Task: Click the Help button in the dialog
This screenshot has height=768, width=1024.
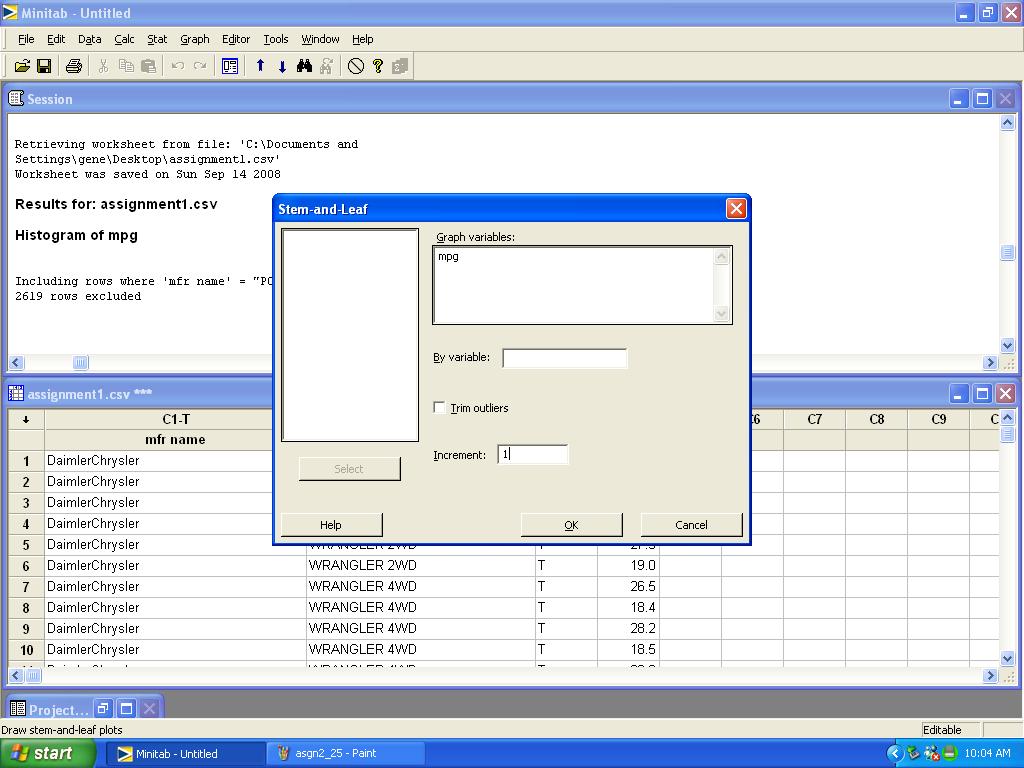Action: (331, 525)
